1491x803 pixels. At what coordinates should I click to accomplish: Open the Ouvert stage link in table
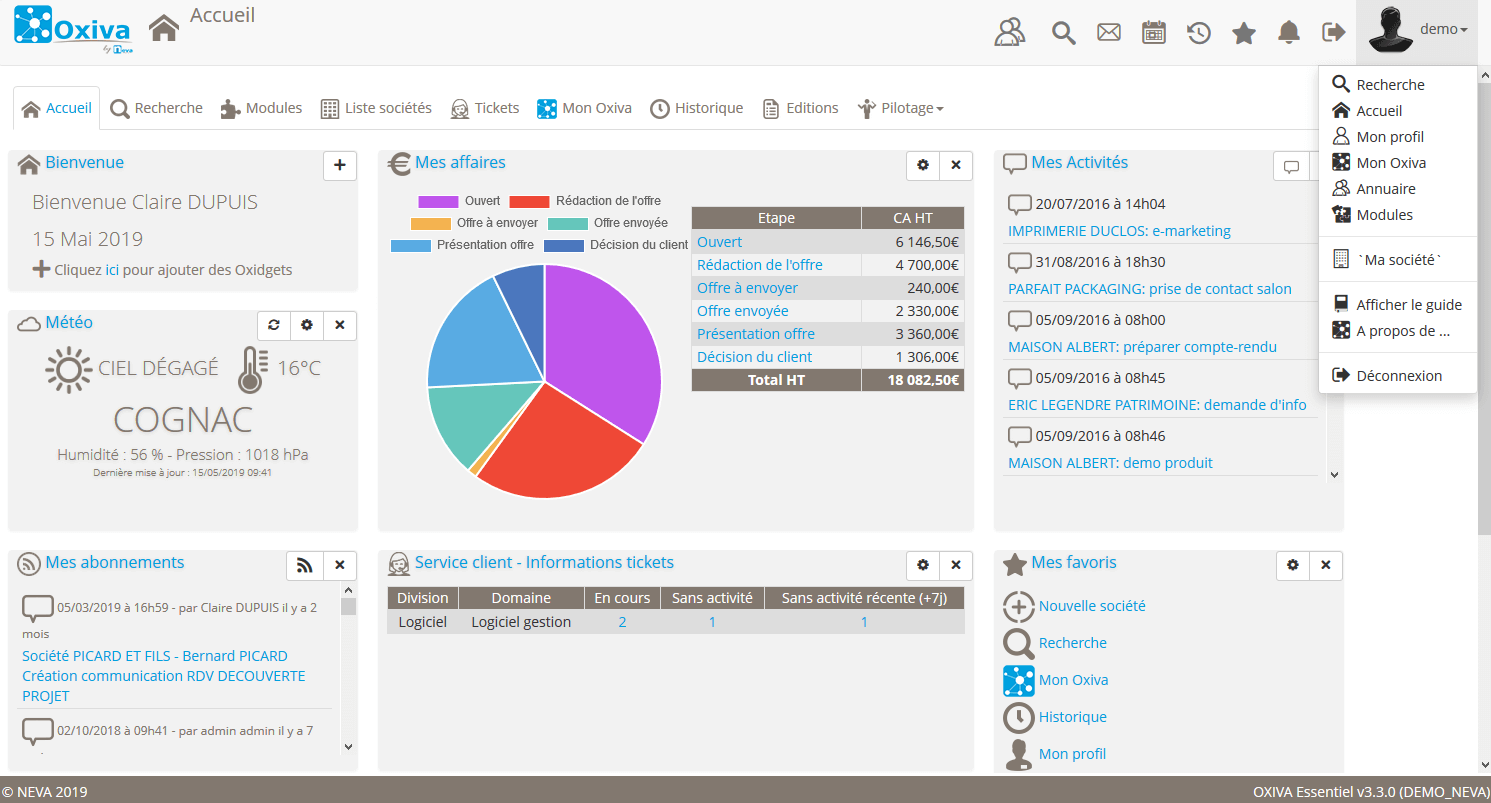tap(720, 242)
